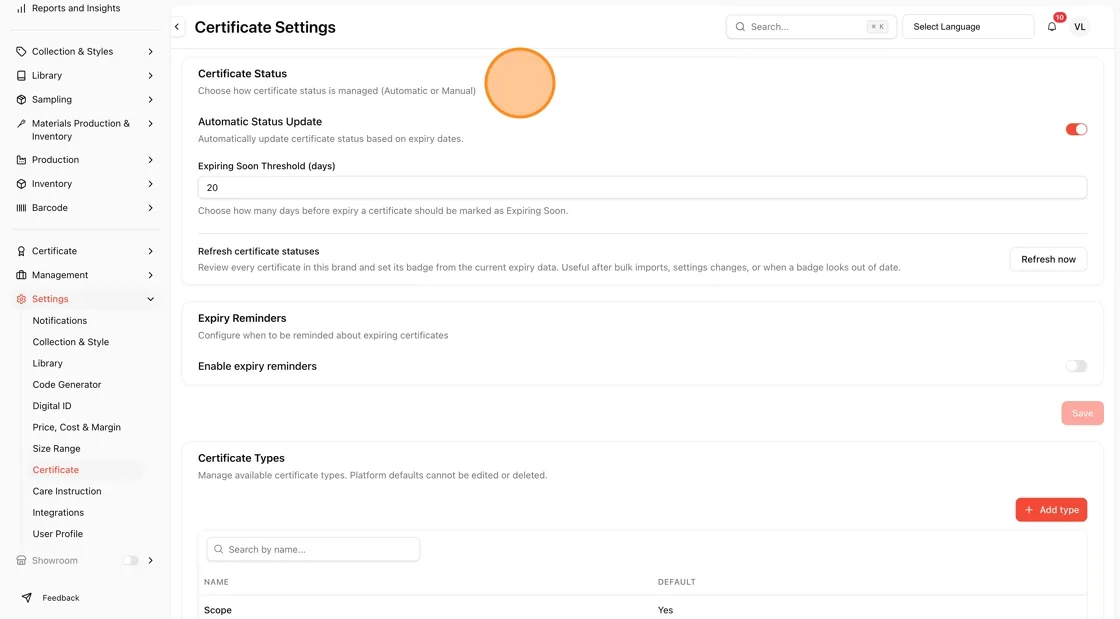Expand the Barcode chevron
Viewport: 1120px width, 619px height.
151,208
